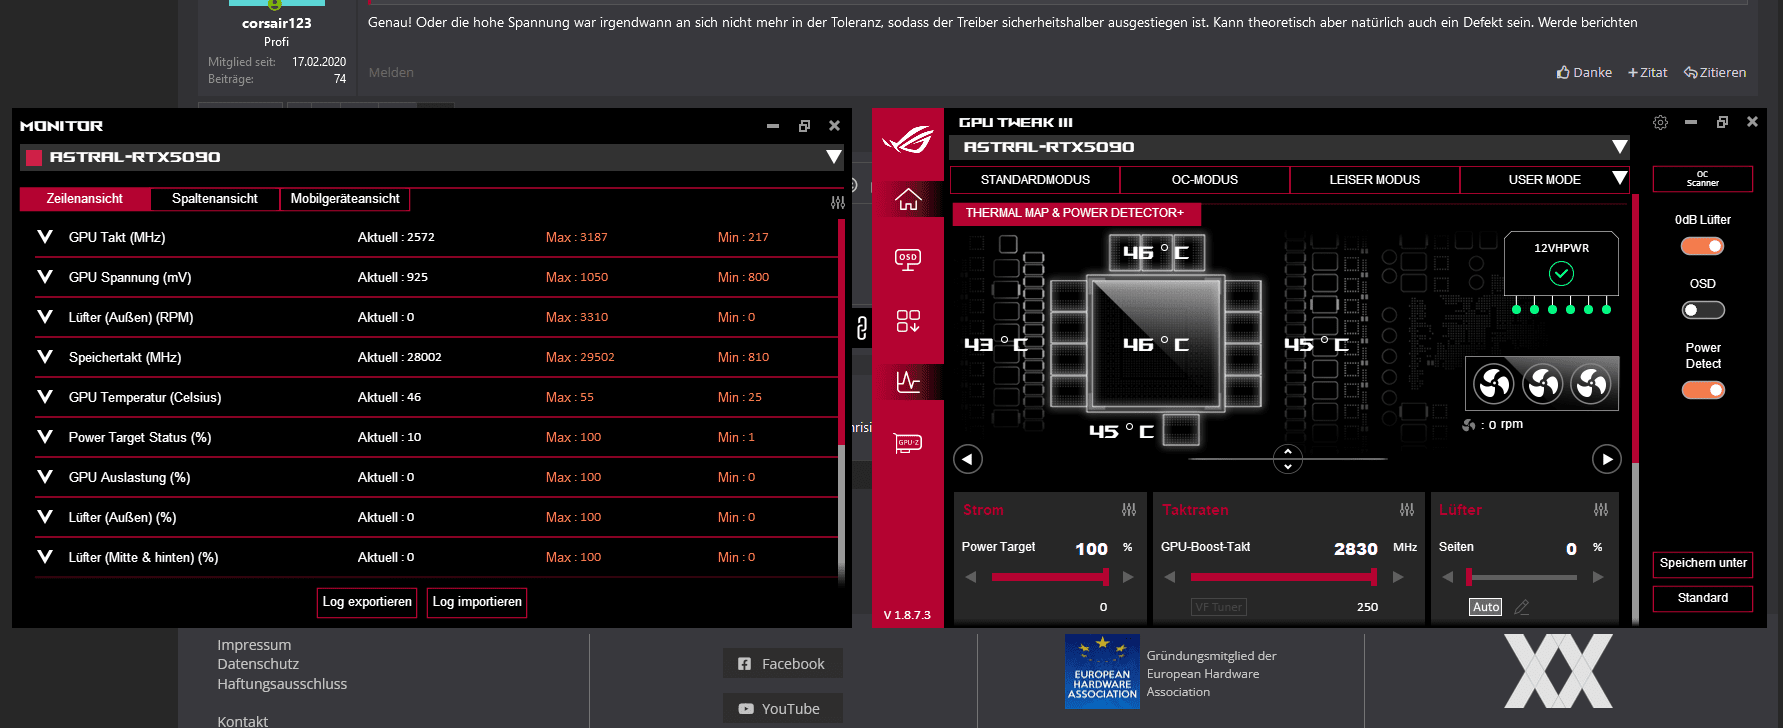Screen dimensions: 1783x728
Task: Click the Standard reset button
Action: [1703, 598]
